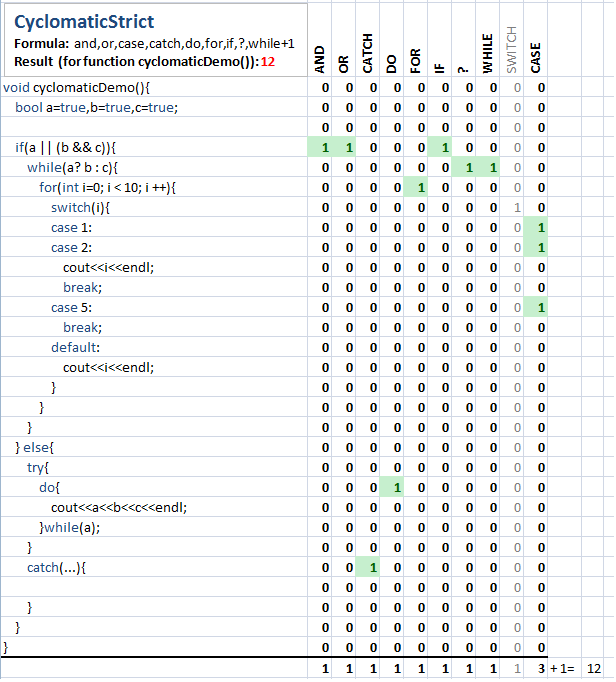
Task: Click the 'if(a || (b && c)){' cell
Action: coord(154,147)
